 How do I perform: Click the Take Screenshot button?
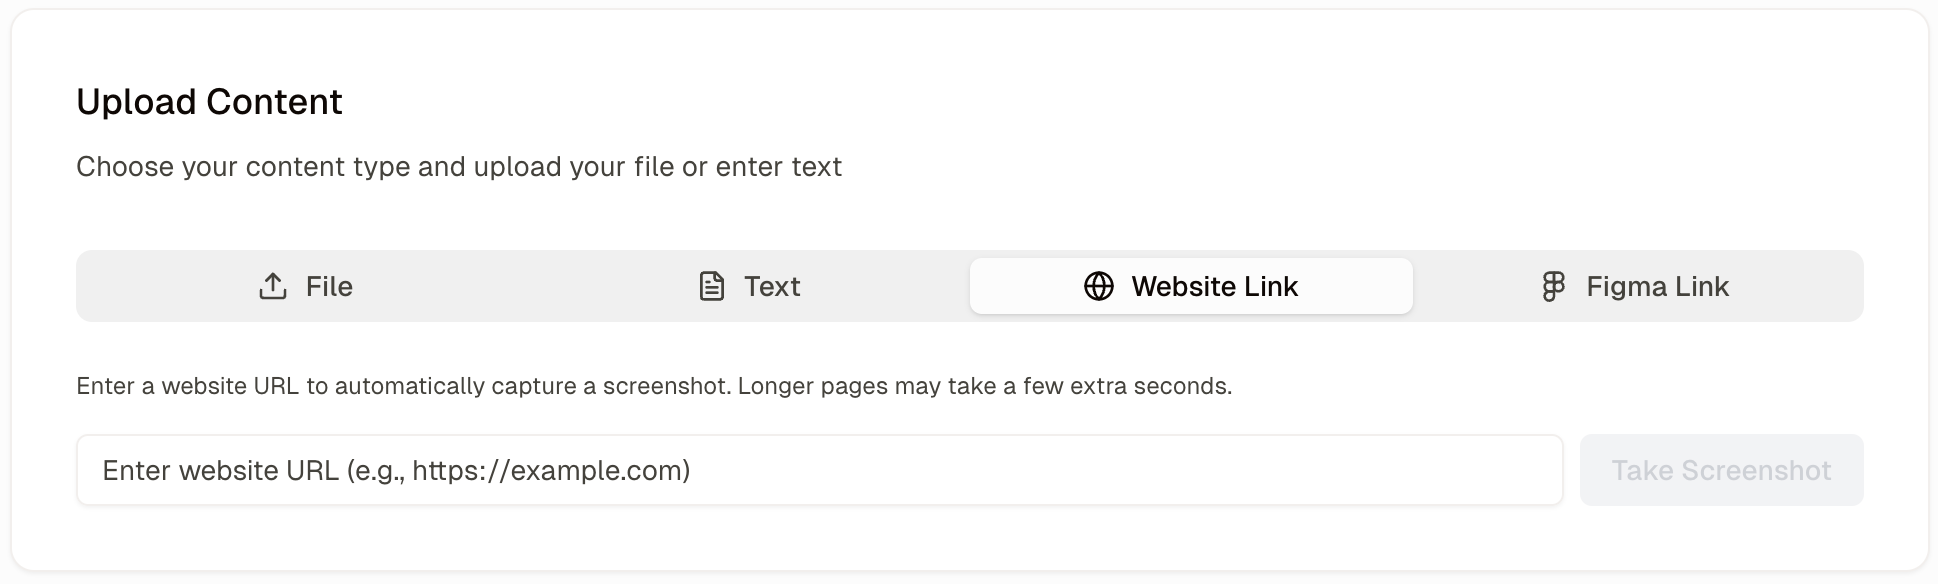(1721, 470)
